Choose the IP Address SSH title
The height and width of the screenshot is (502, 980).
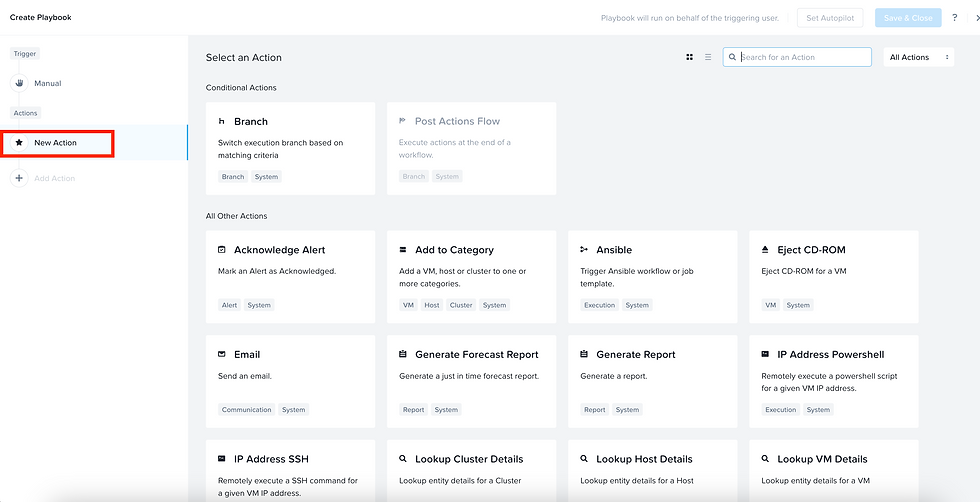tap(271, 458)
